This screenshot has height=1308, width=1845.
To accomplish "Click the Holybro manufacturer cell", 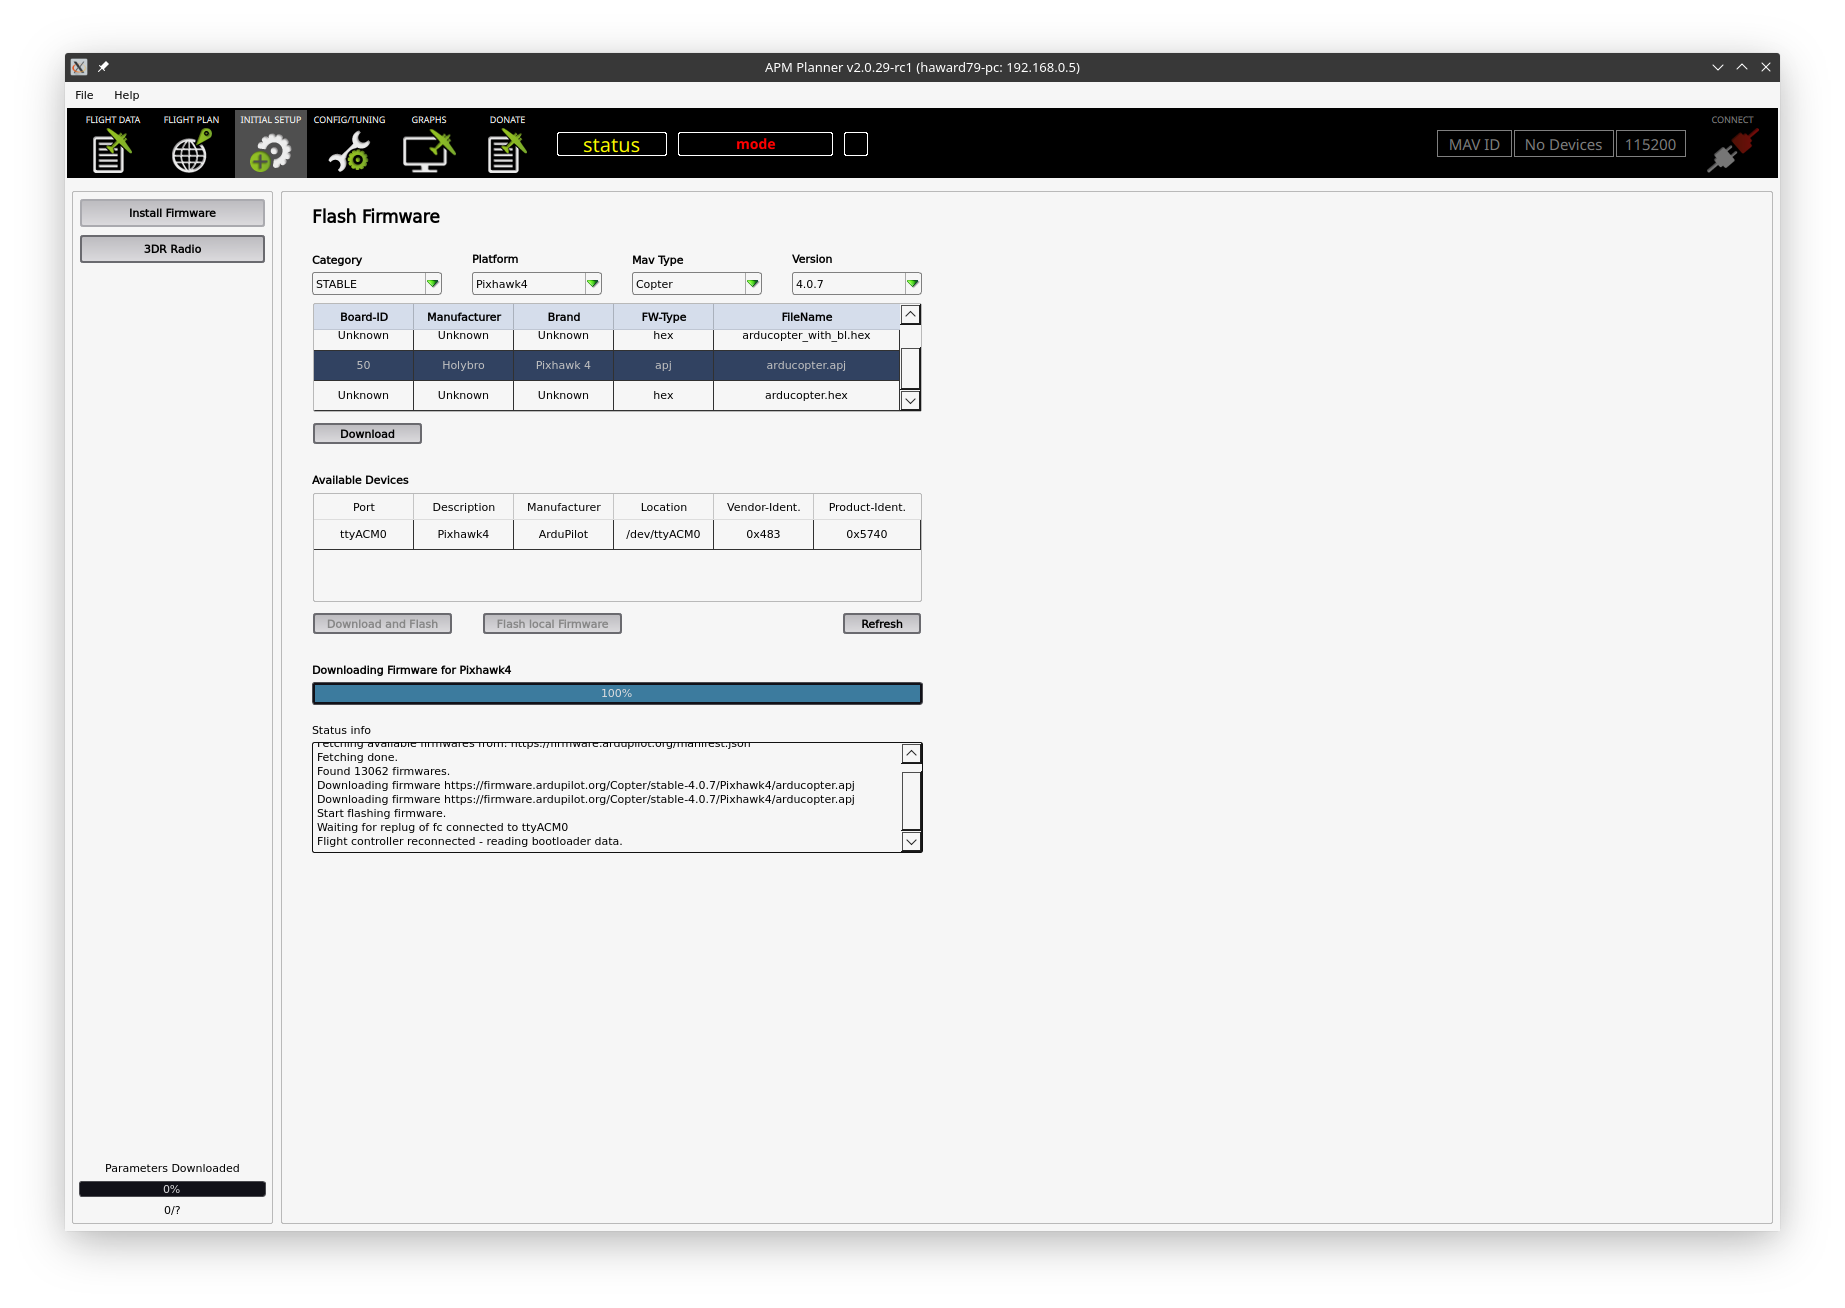I will click(463, 366).
